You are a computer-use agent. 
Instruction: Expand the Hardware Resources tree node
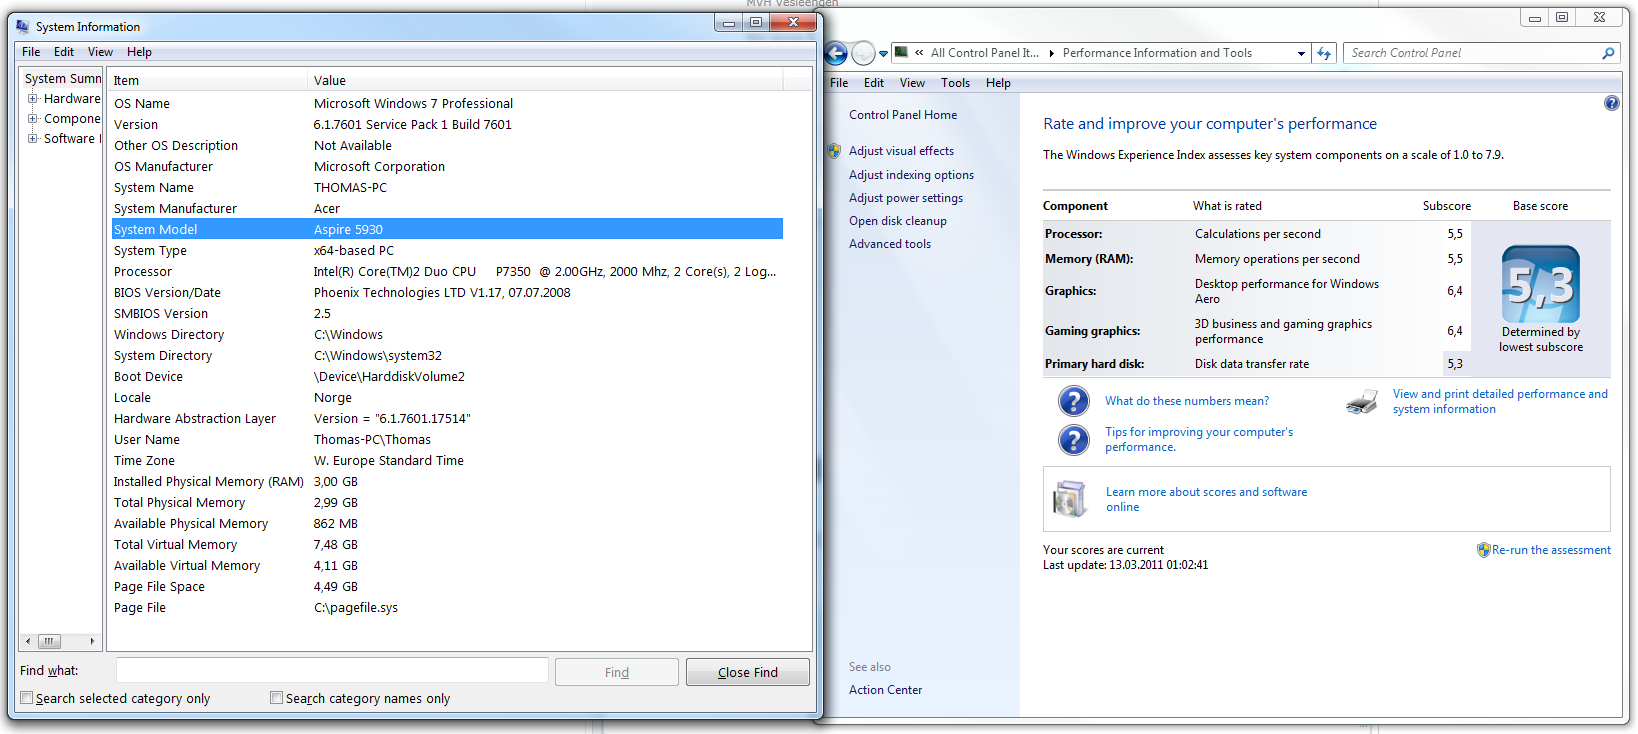[33, 99]
